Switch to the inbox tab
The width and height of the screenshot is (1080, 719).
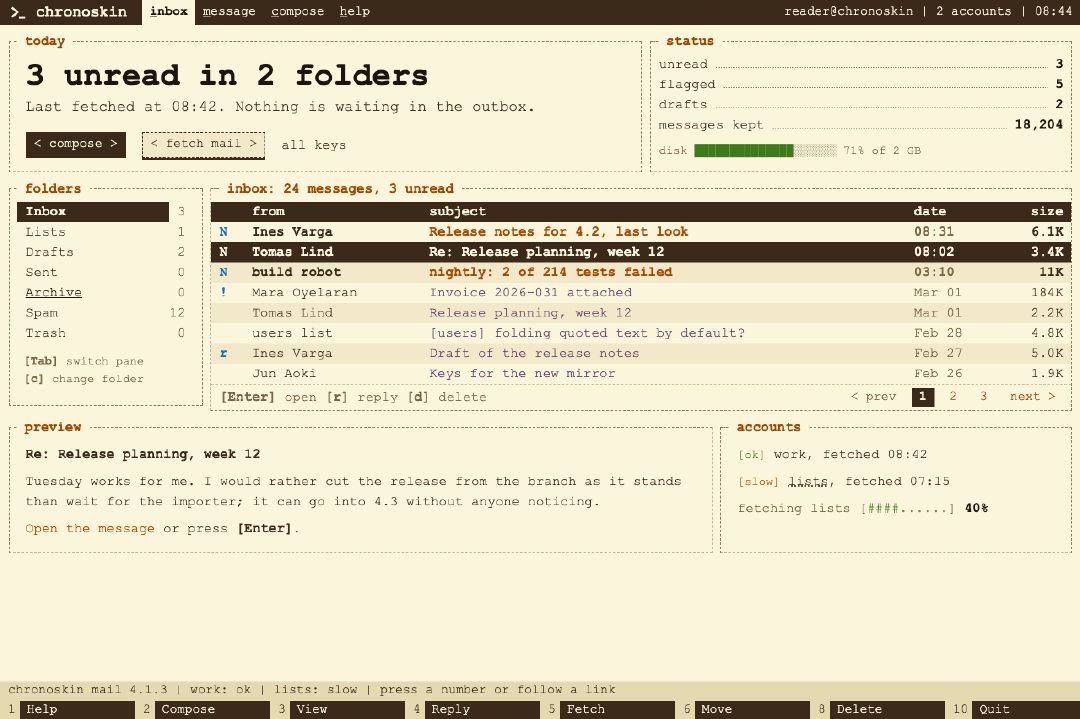[x=169, y=12]
